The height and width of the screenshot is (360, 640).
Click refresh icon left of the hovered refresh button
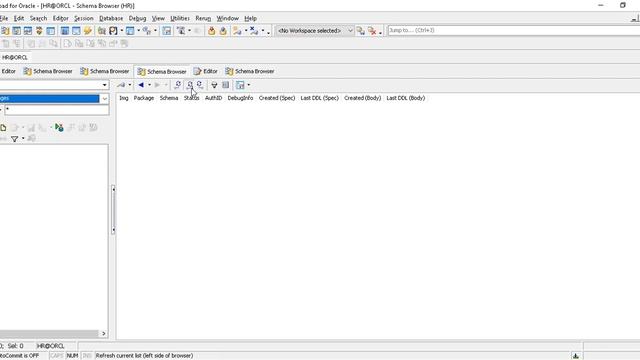point(178,85)
